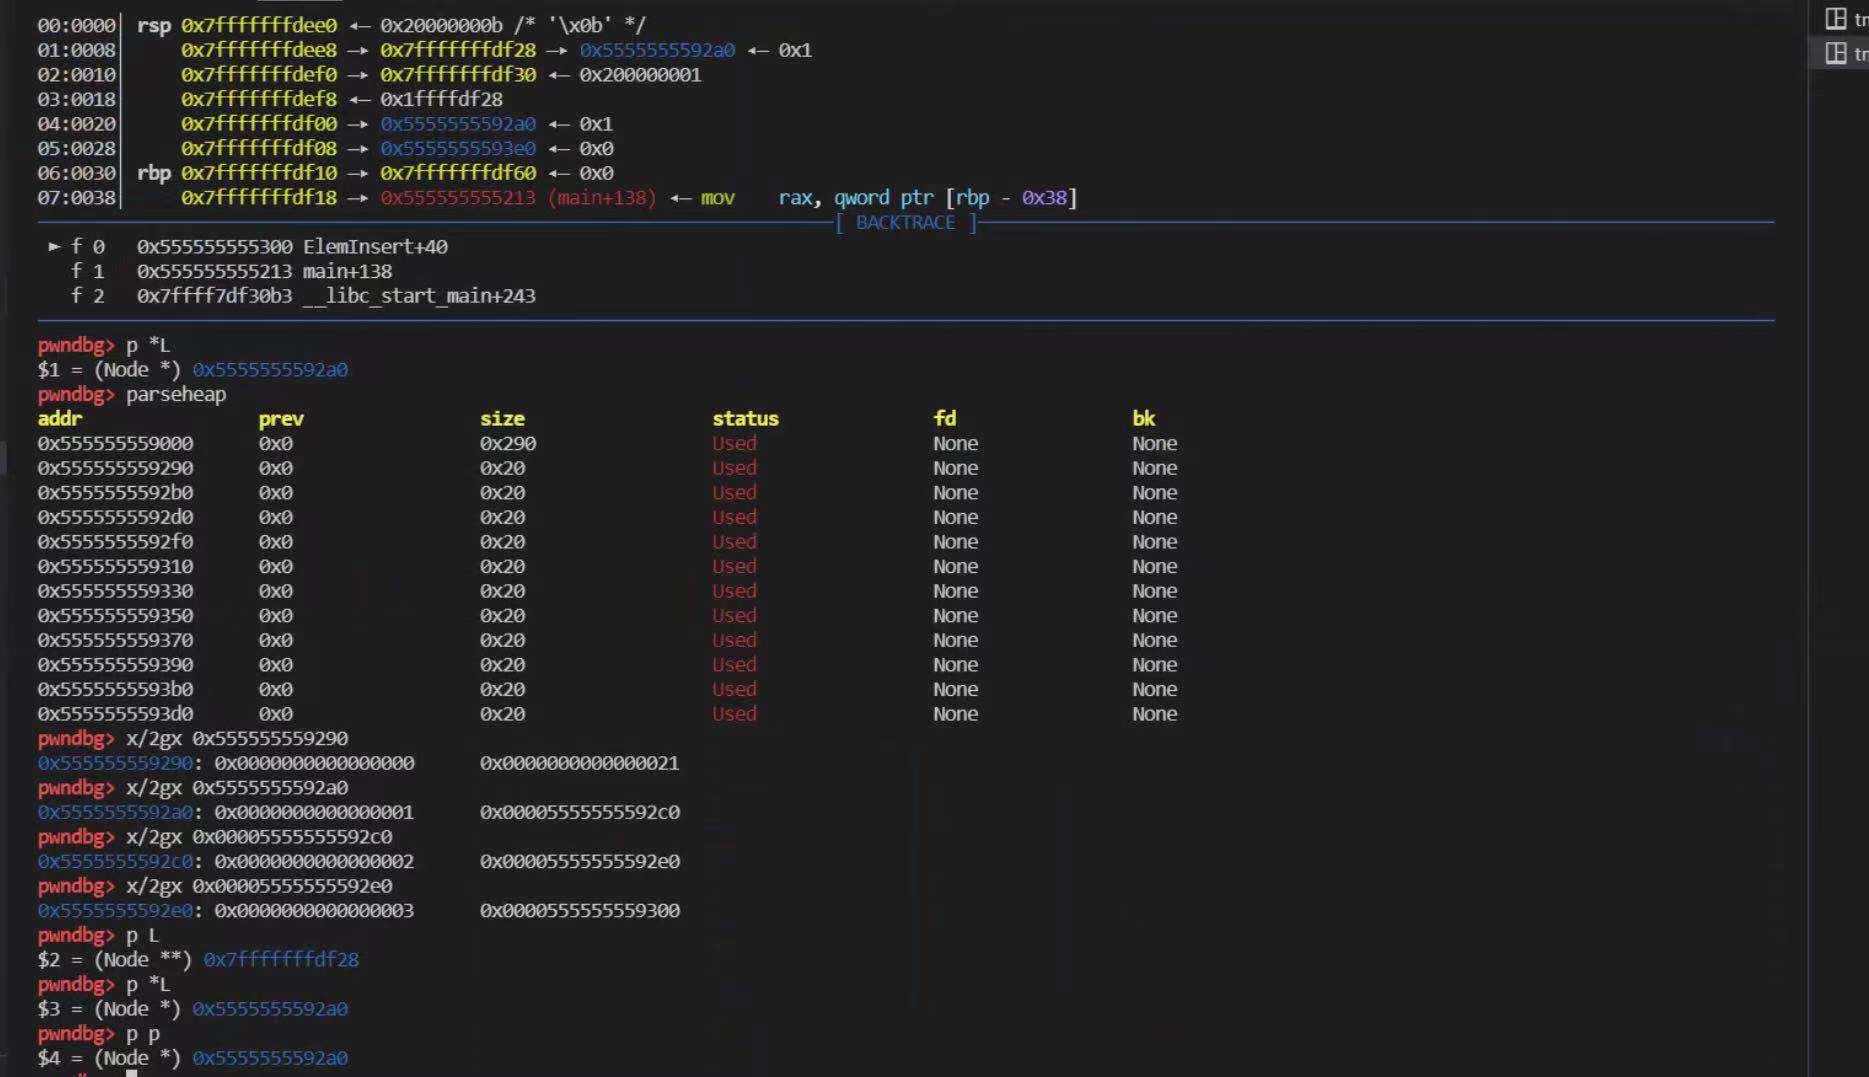Select the value 0x0000000000000001
This screenshot has width=1869, height=1077.
click(314, 812)
